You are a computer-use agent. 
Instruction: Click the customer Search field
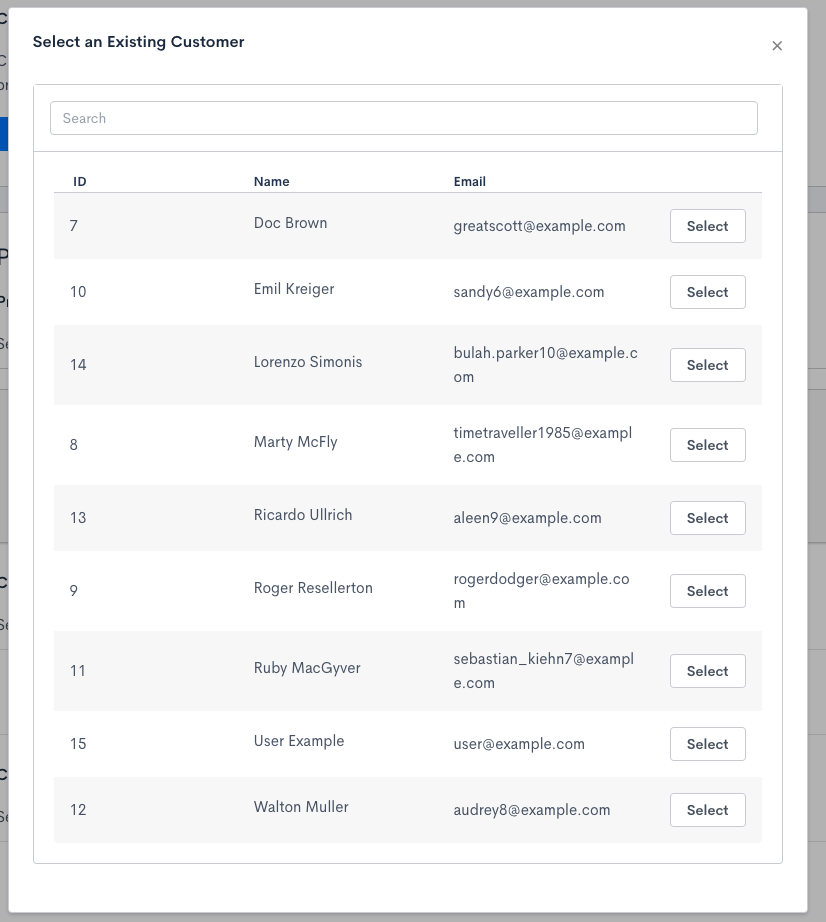[x=403, y=118]
